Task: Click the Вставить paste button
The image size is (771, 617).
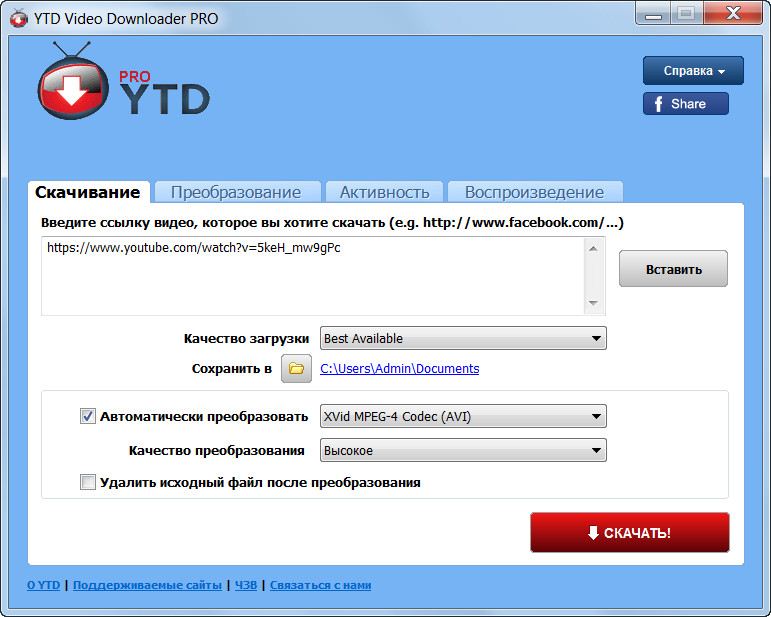Action: 673,269
